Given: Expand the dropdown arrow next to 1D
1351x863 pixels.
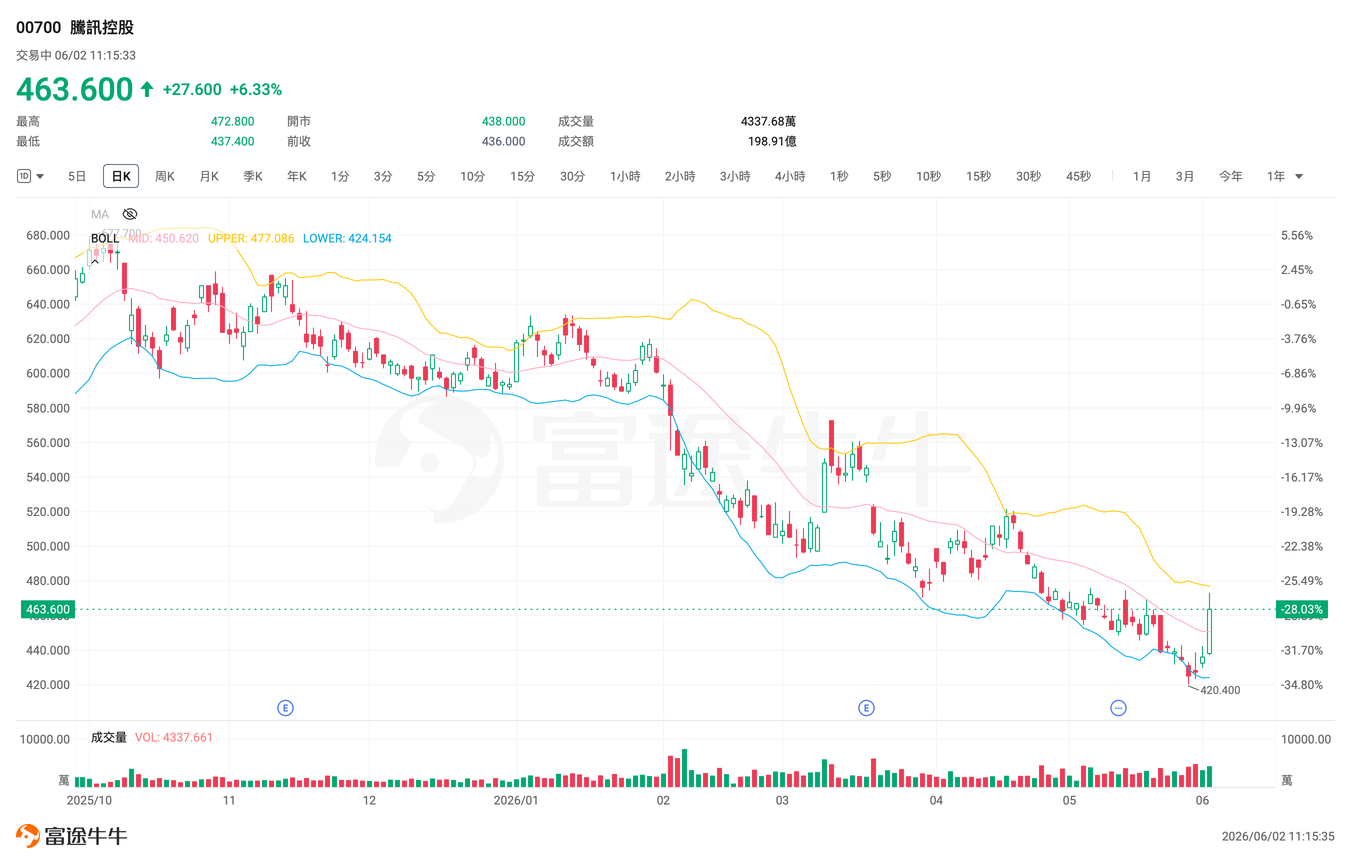Looking at the screenshot, I should coord(40,177).
